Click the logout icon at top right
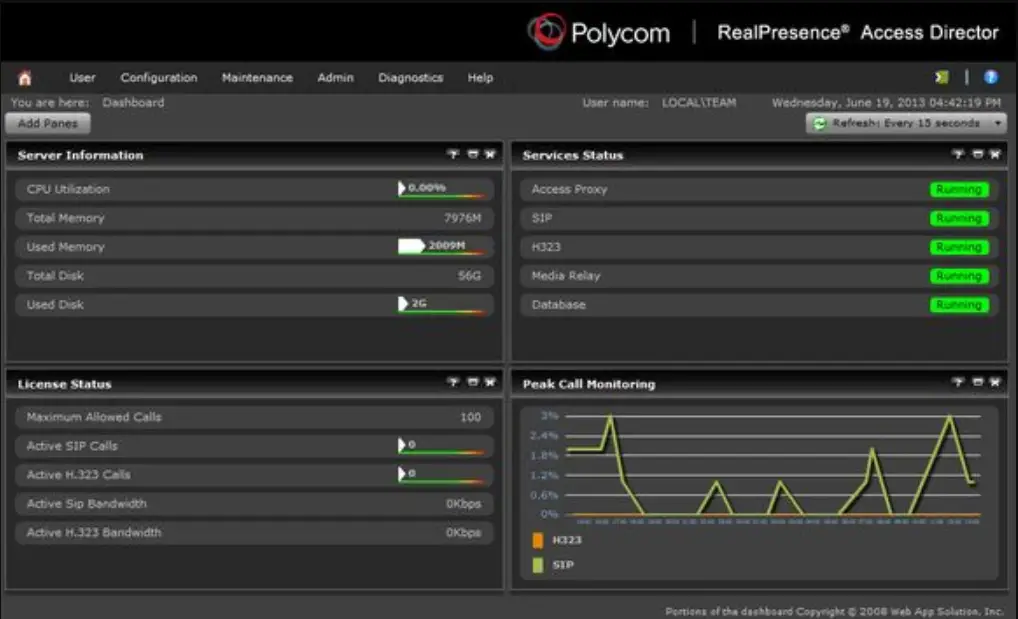Viewport: 1018px width, 619px height. [x=939, y=76]
